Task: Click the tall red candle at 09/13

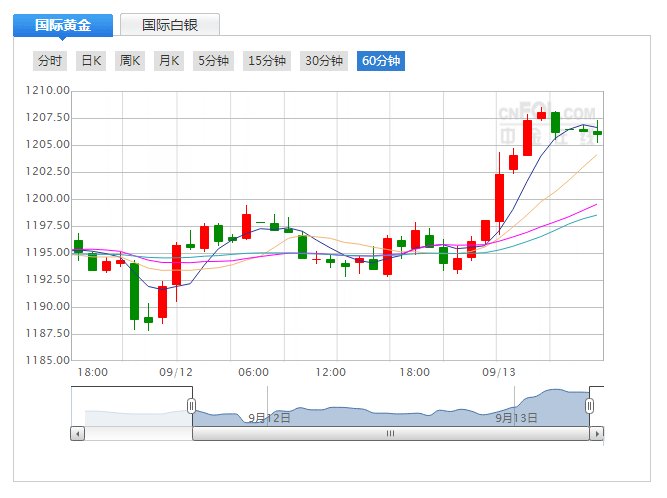Action: pos(499,197)
